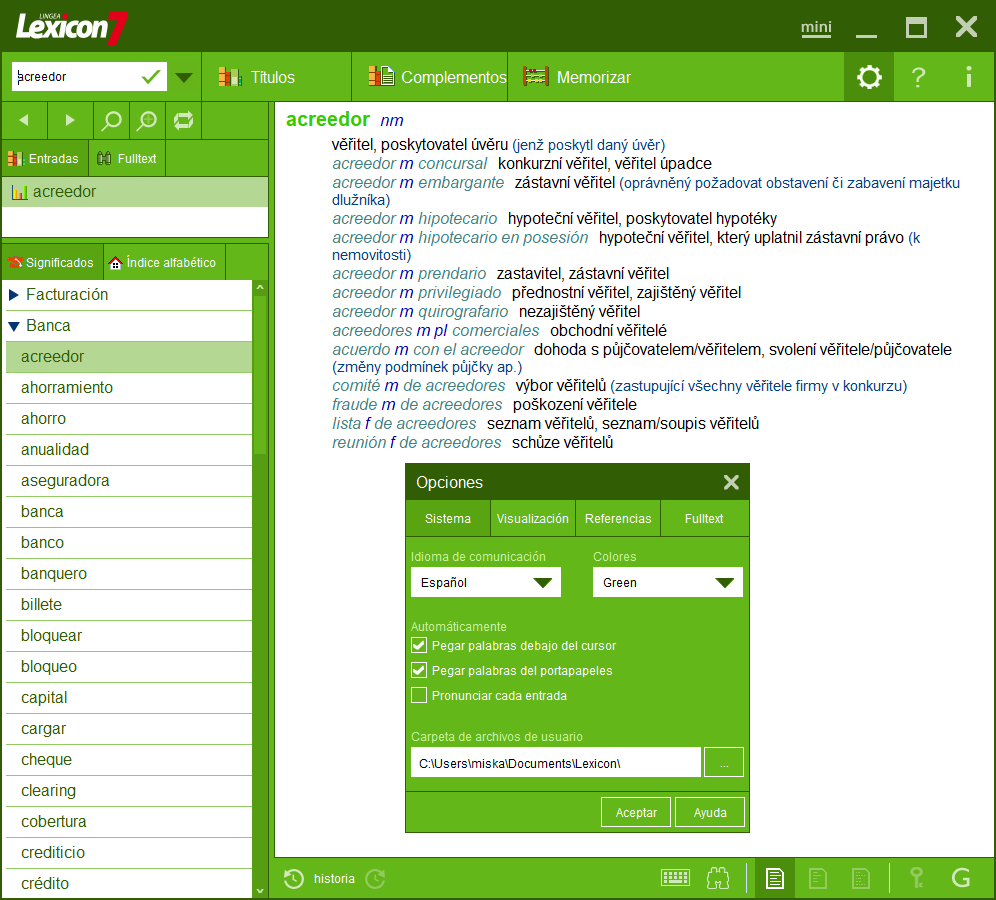
Task: Open the Títulos menu
Action: pos(276,77)
